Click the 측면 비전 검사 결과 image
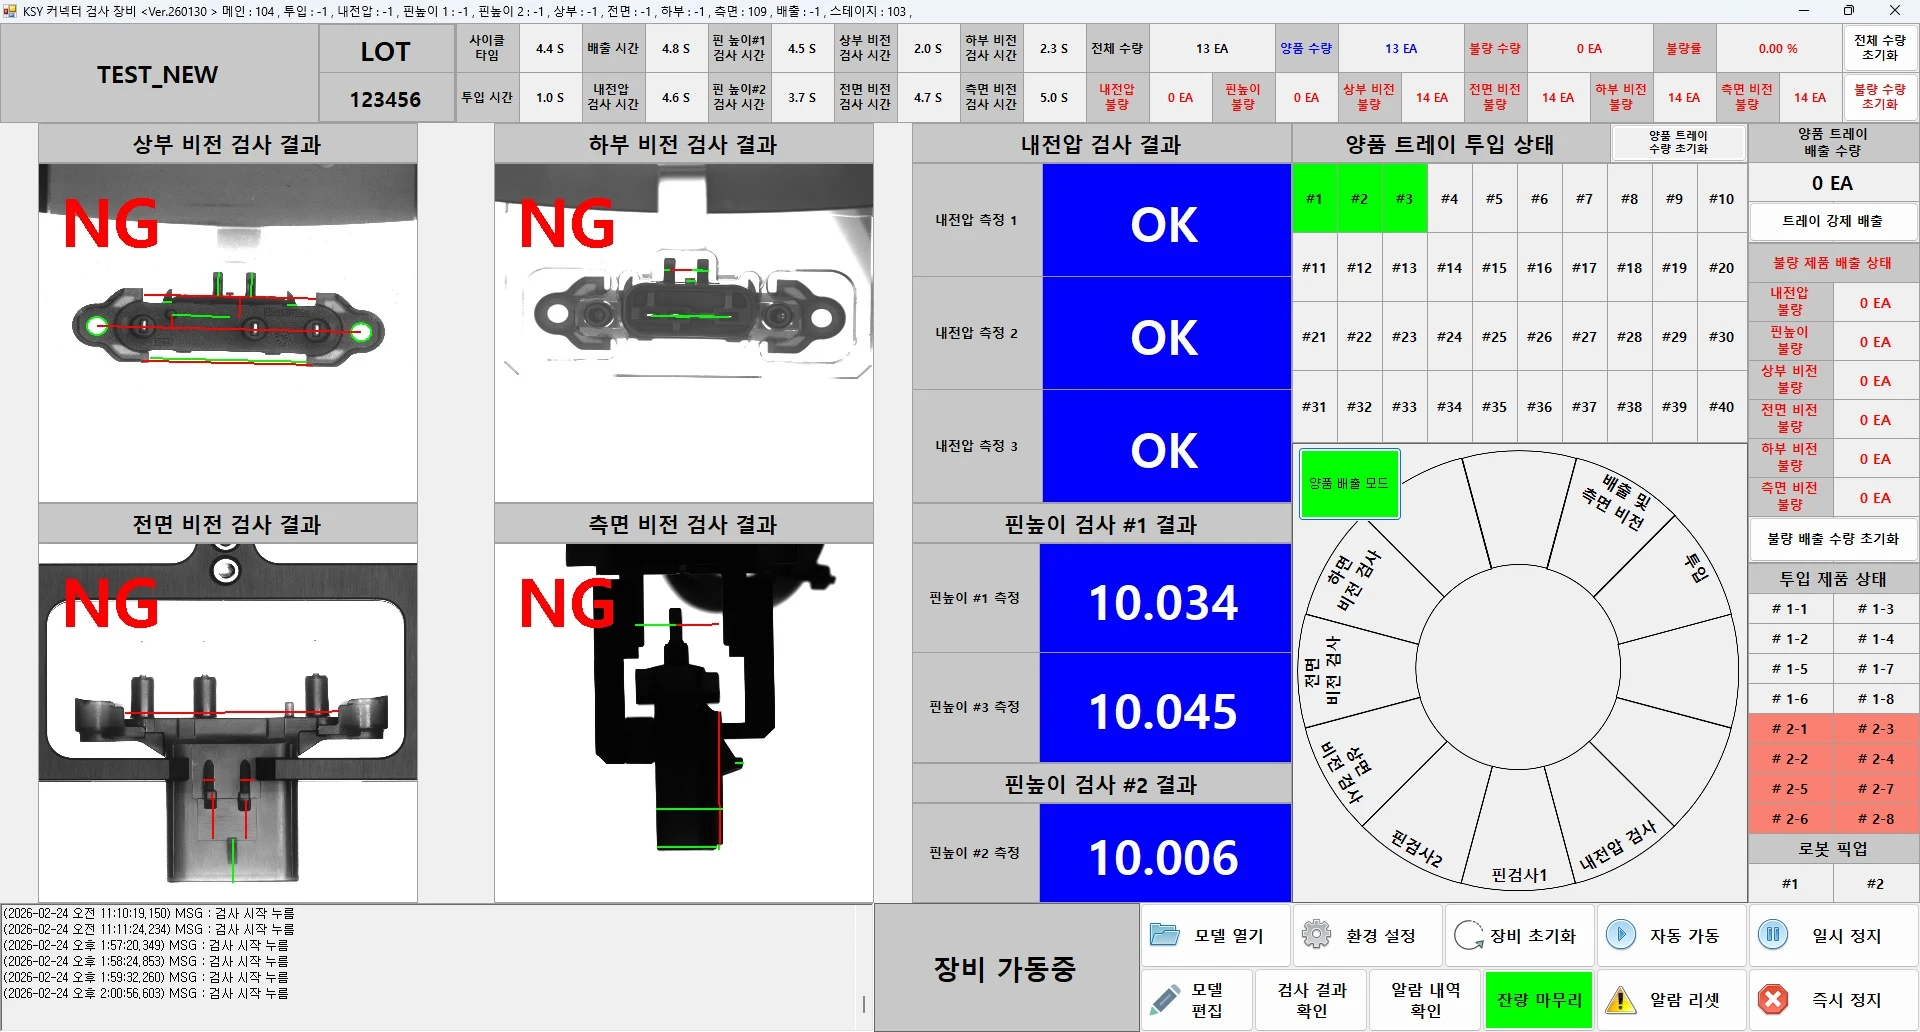The image size is (1920, 1032). click(x=684, y=722)
